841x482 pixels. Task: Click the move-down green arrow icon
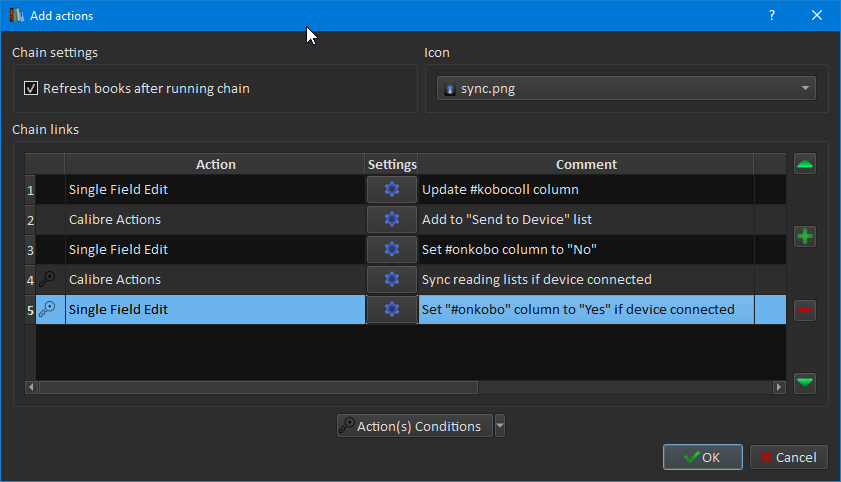pos(805,382)
